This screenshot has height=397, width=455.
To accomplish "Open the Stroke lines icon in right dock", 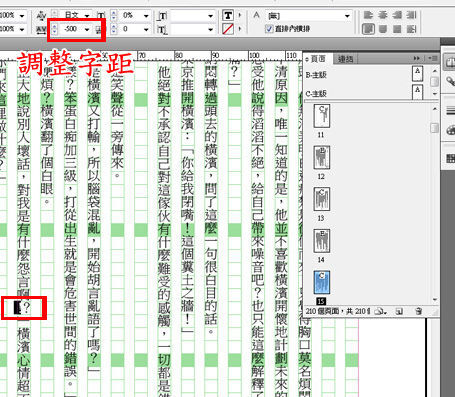I will point(451,110).
